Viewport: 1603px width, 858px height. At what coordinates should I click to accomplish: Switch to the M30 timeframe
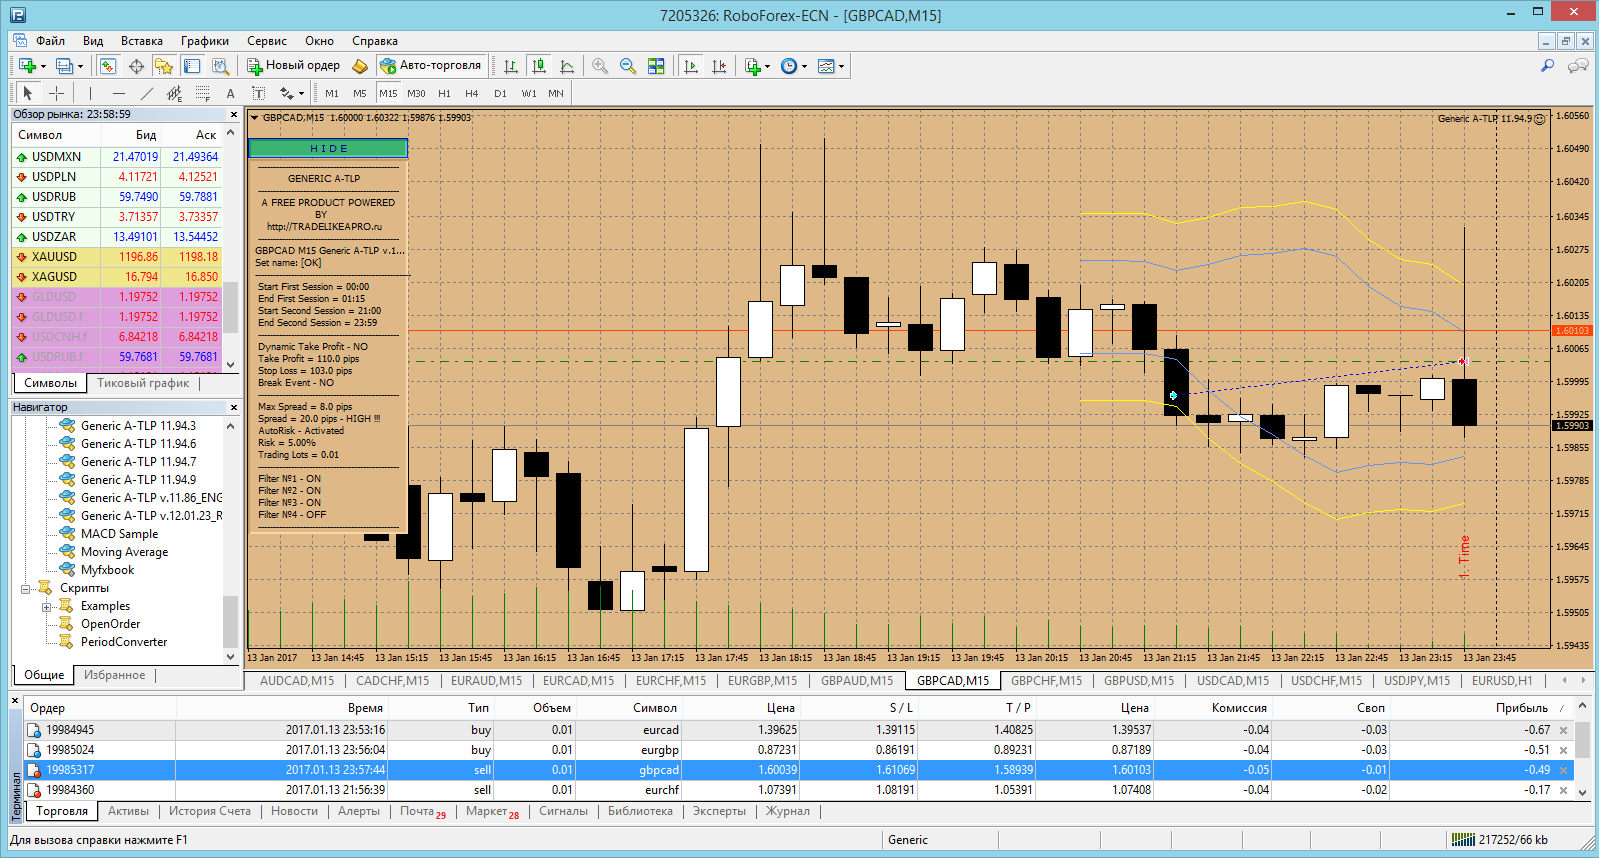(416, 93)
